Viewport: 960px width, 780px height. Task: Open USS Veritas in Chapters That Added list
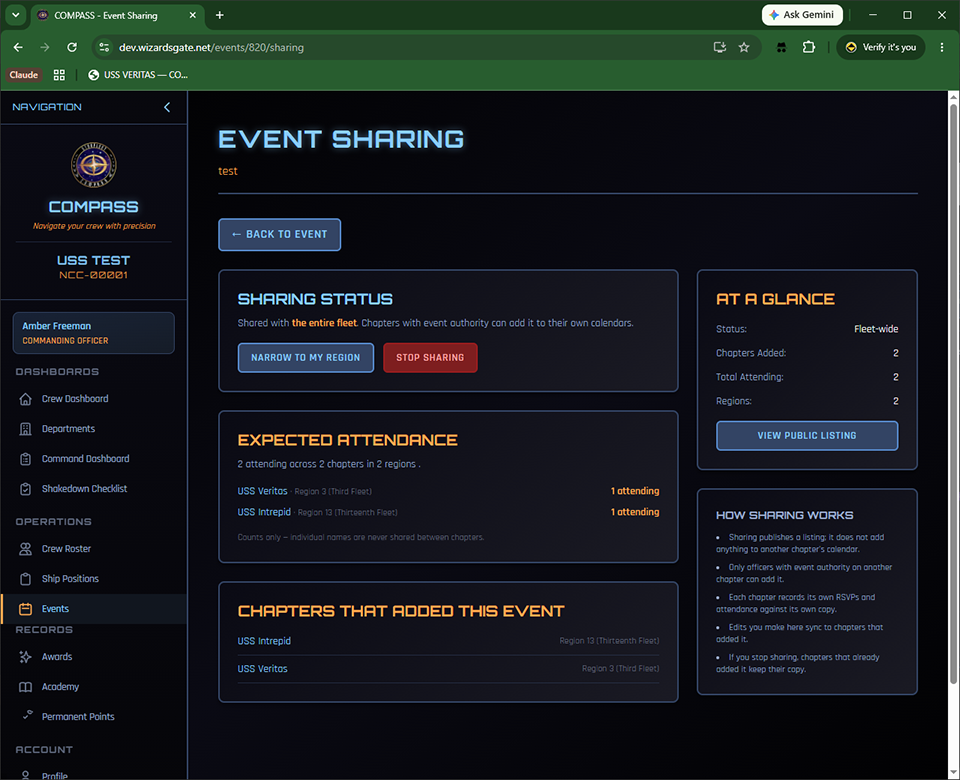pos(263,669)
